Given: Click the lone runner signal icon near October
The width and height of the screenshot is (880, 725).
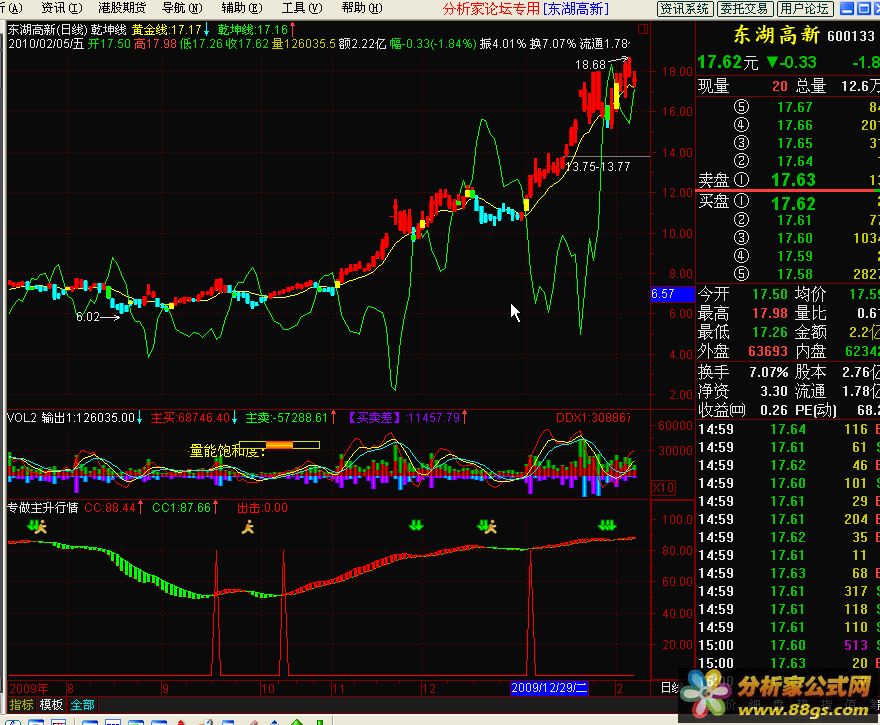Looking at the screenshot, I should [x=248, y=526].
